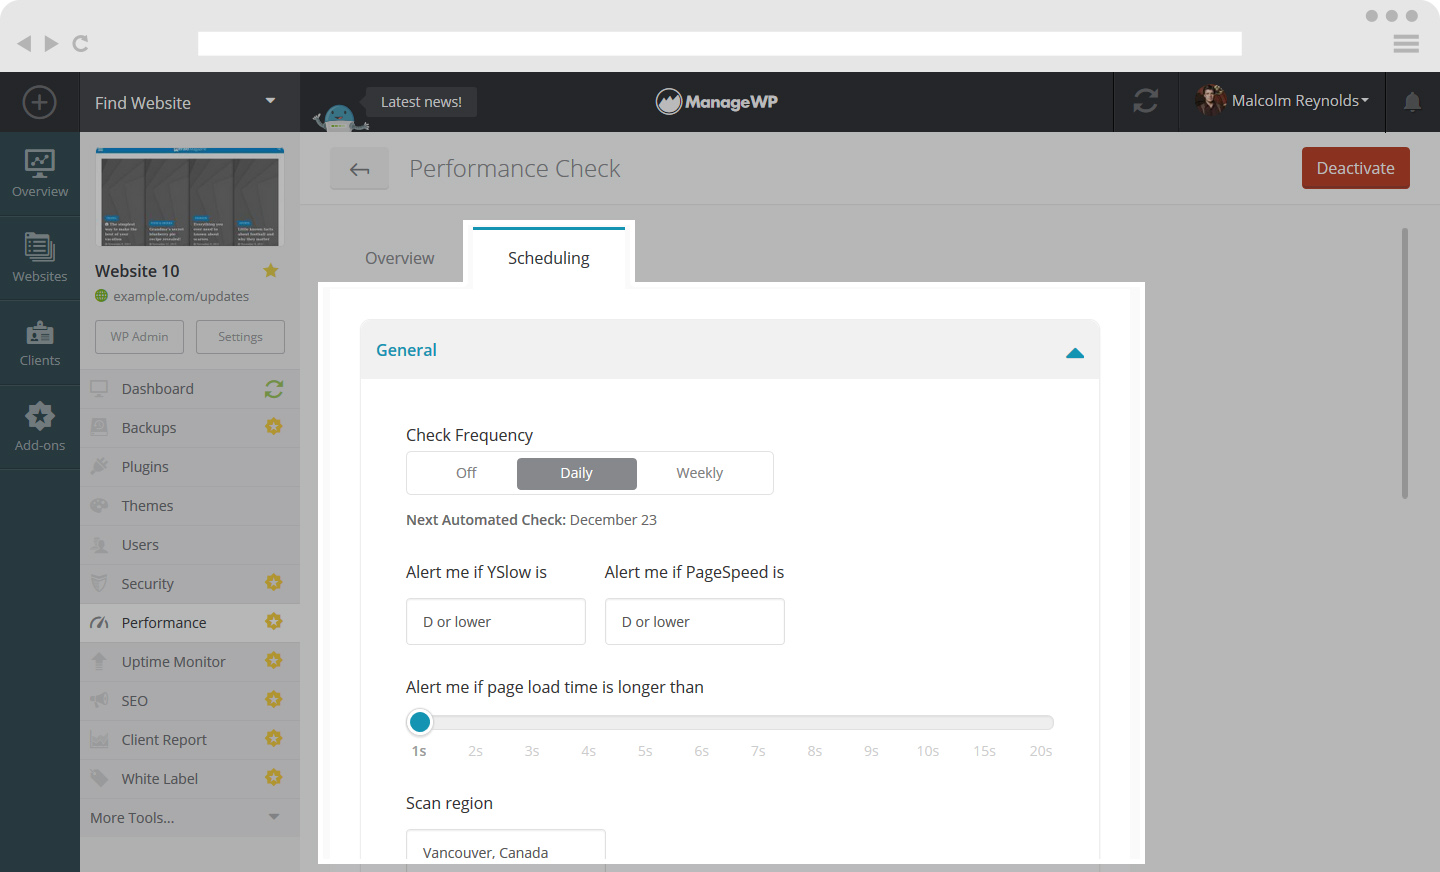Switch to the Overview tab

[x=400, y=258]
